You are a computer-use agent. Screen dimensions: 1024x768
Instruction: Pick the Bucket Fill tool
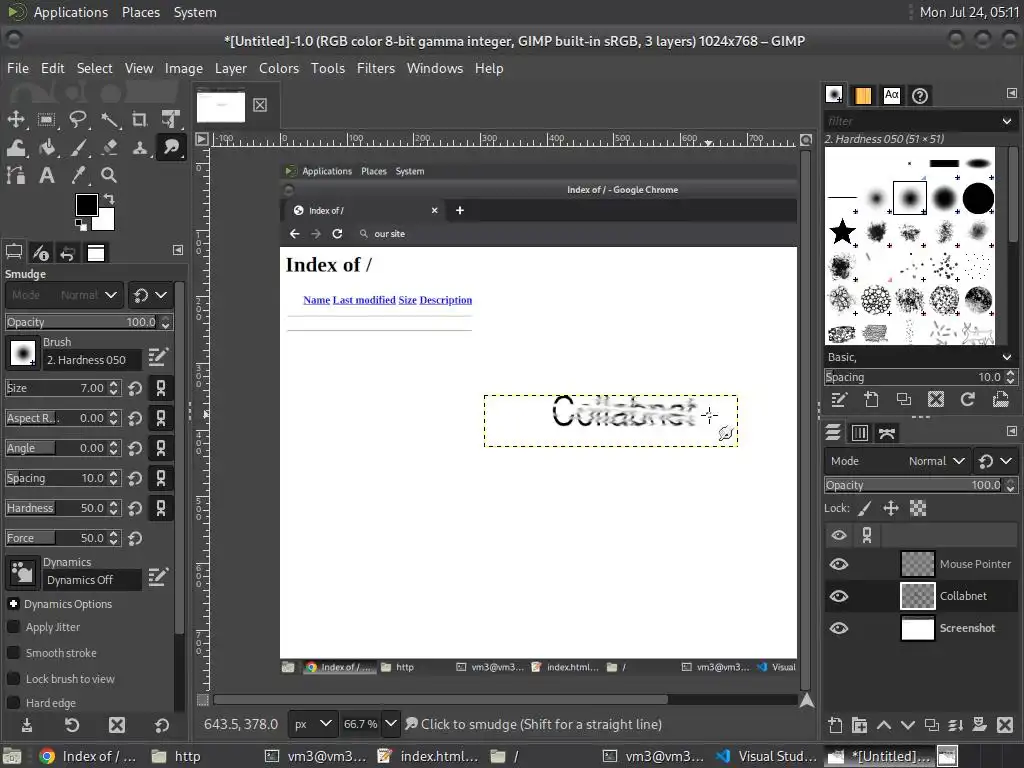tap(47, 147)
